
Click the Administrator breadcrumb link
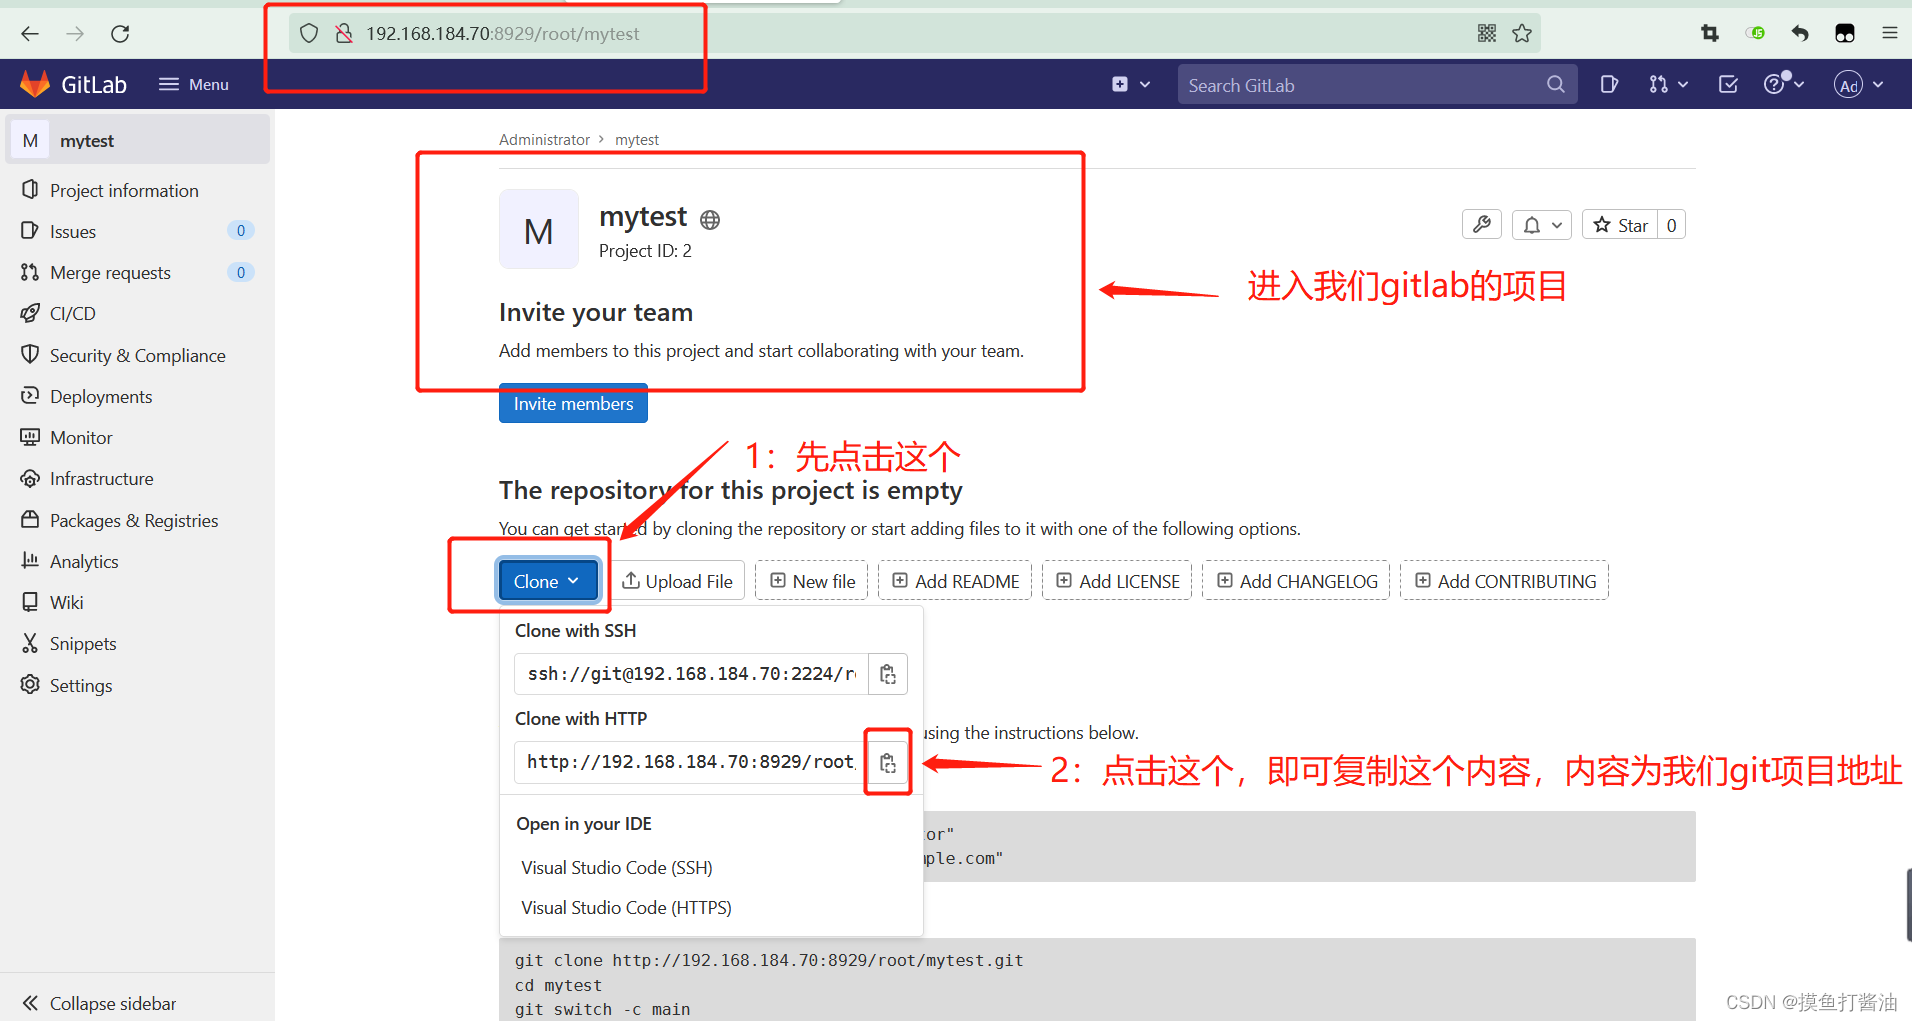click(544, 140)
